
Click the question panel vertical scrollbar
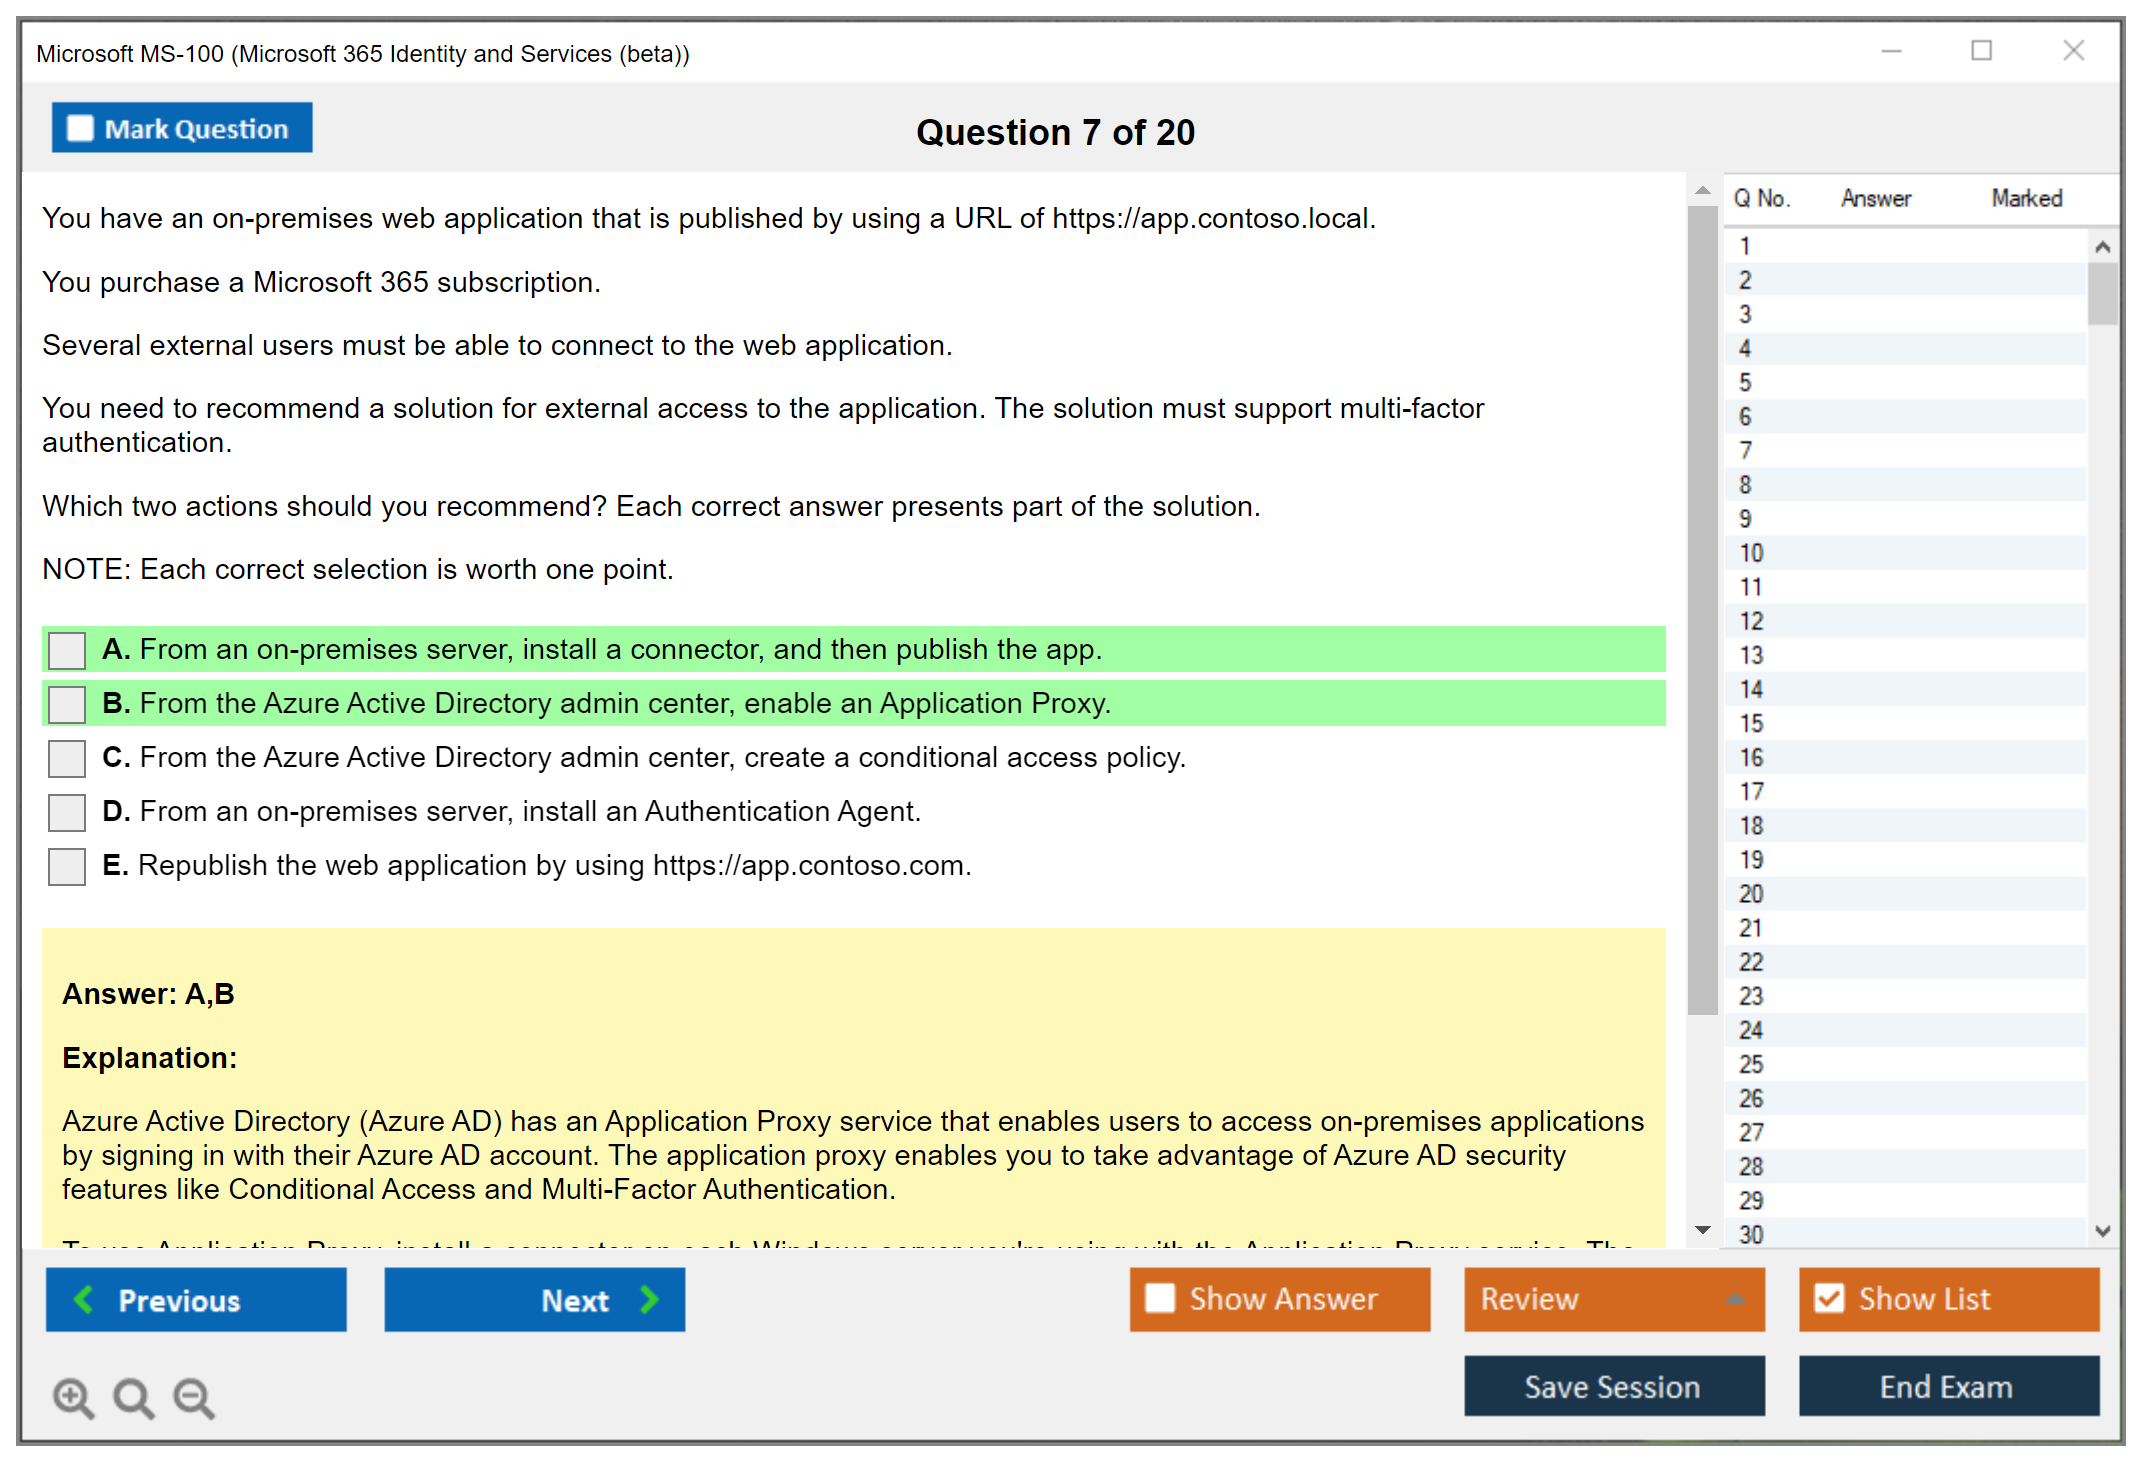tap(1702, 610)
